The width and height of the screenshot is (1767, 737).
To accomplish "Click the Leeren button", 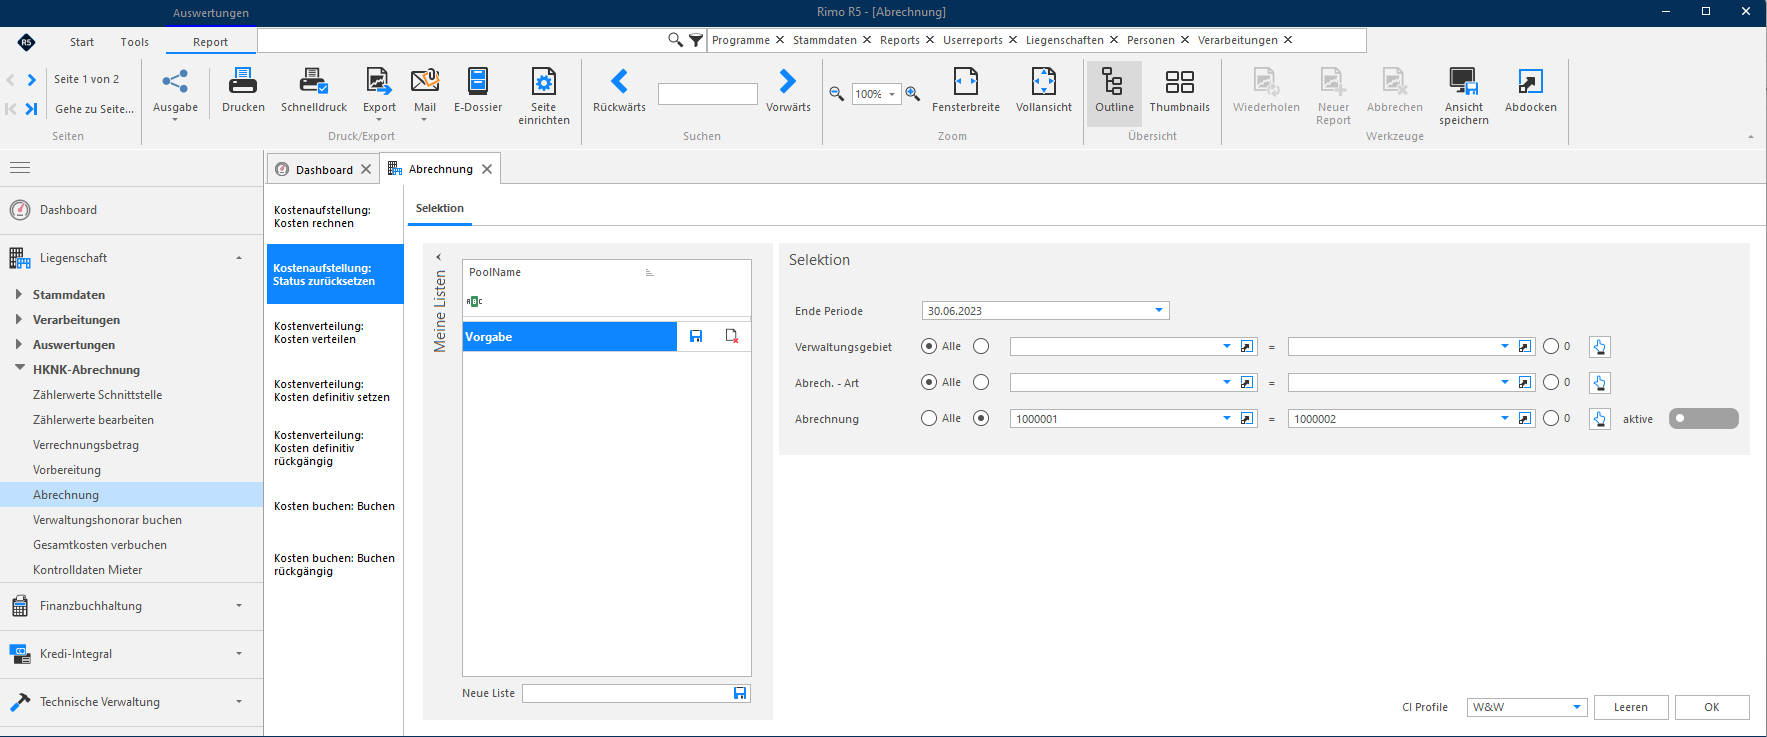I will coord(1631,707).
